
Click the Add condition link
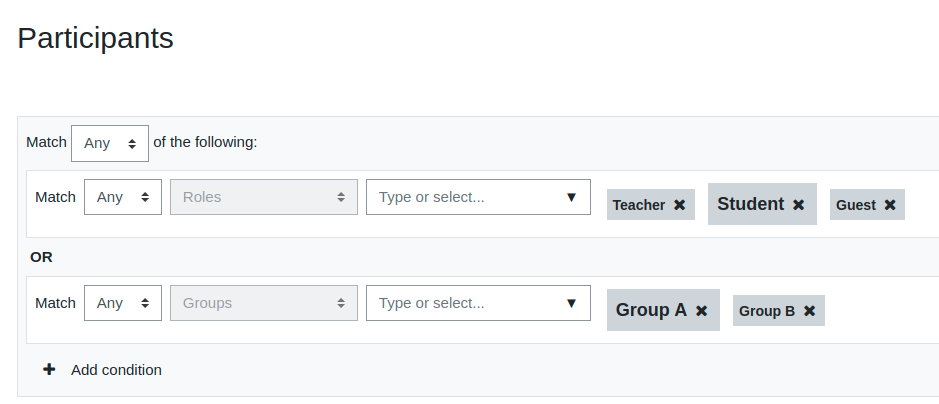point(116,370)
